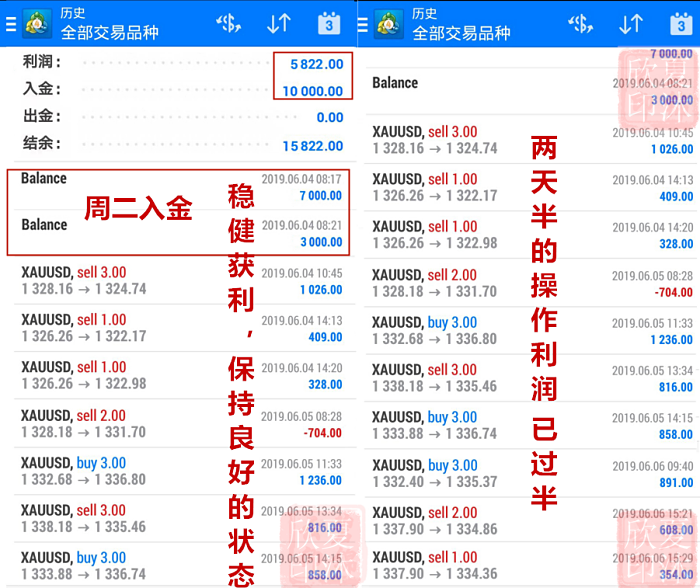
Task: Tap the sort arrows icon in the right header
Action: (x=630, y=23)
